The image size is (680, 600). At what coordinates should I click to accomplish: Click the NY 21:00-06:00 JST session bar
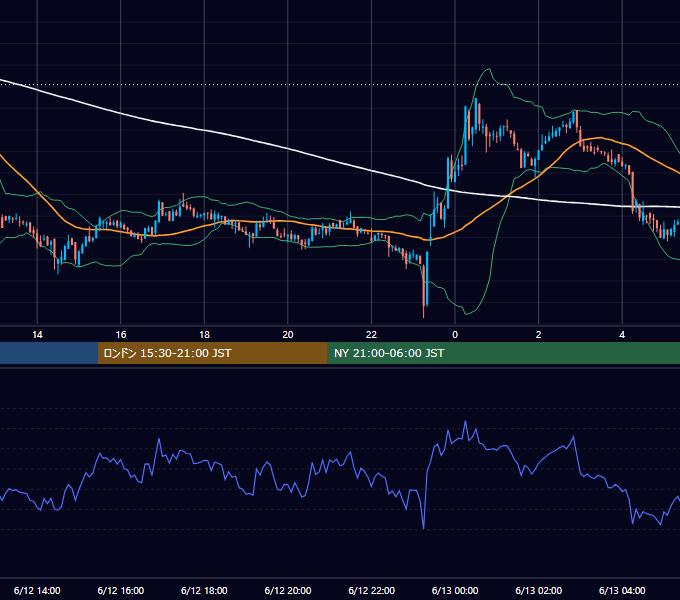(x=503, y=353)
